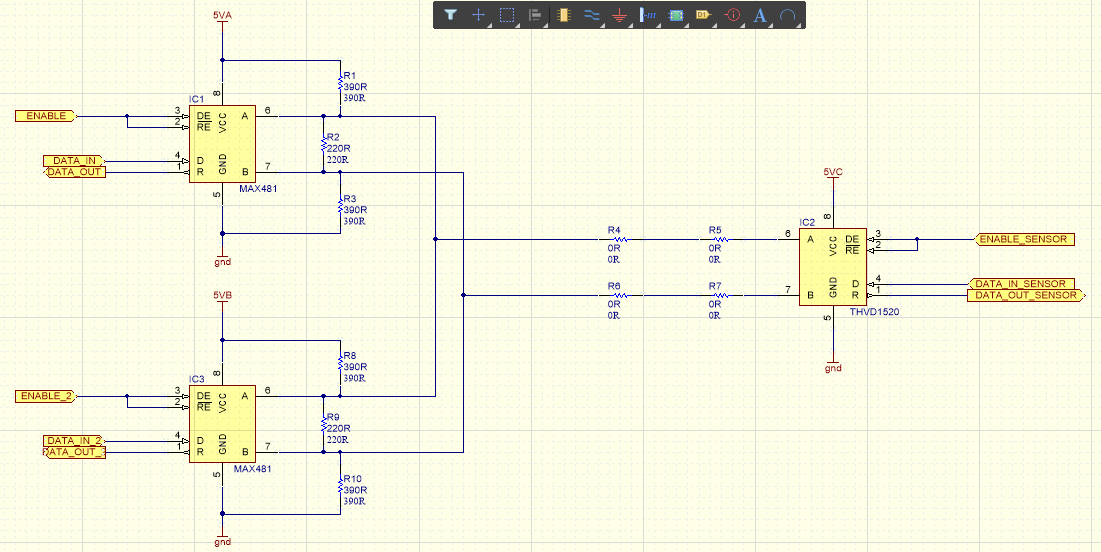Select the Arc drawing tool
The height and width of the screenshot is (552, 1101).
tap(788, 15)
